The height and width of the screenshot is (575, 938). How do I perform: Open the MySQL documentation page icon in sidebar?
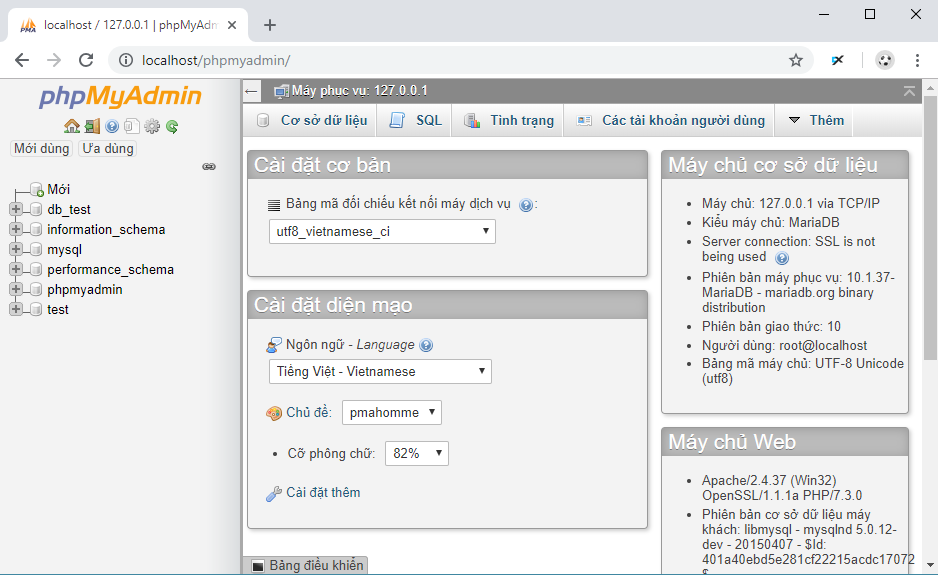pos(132,126)
